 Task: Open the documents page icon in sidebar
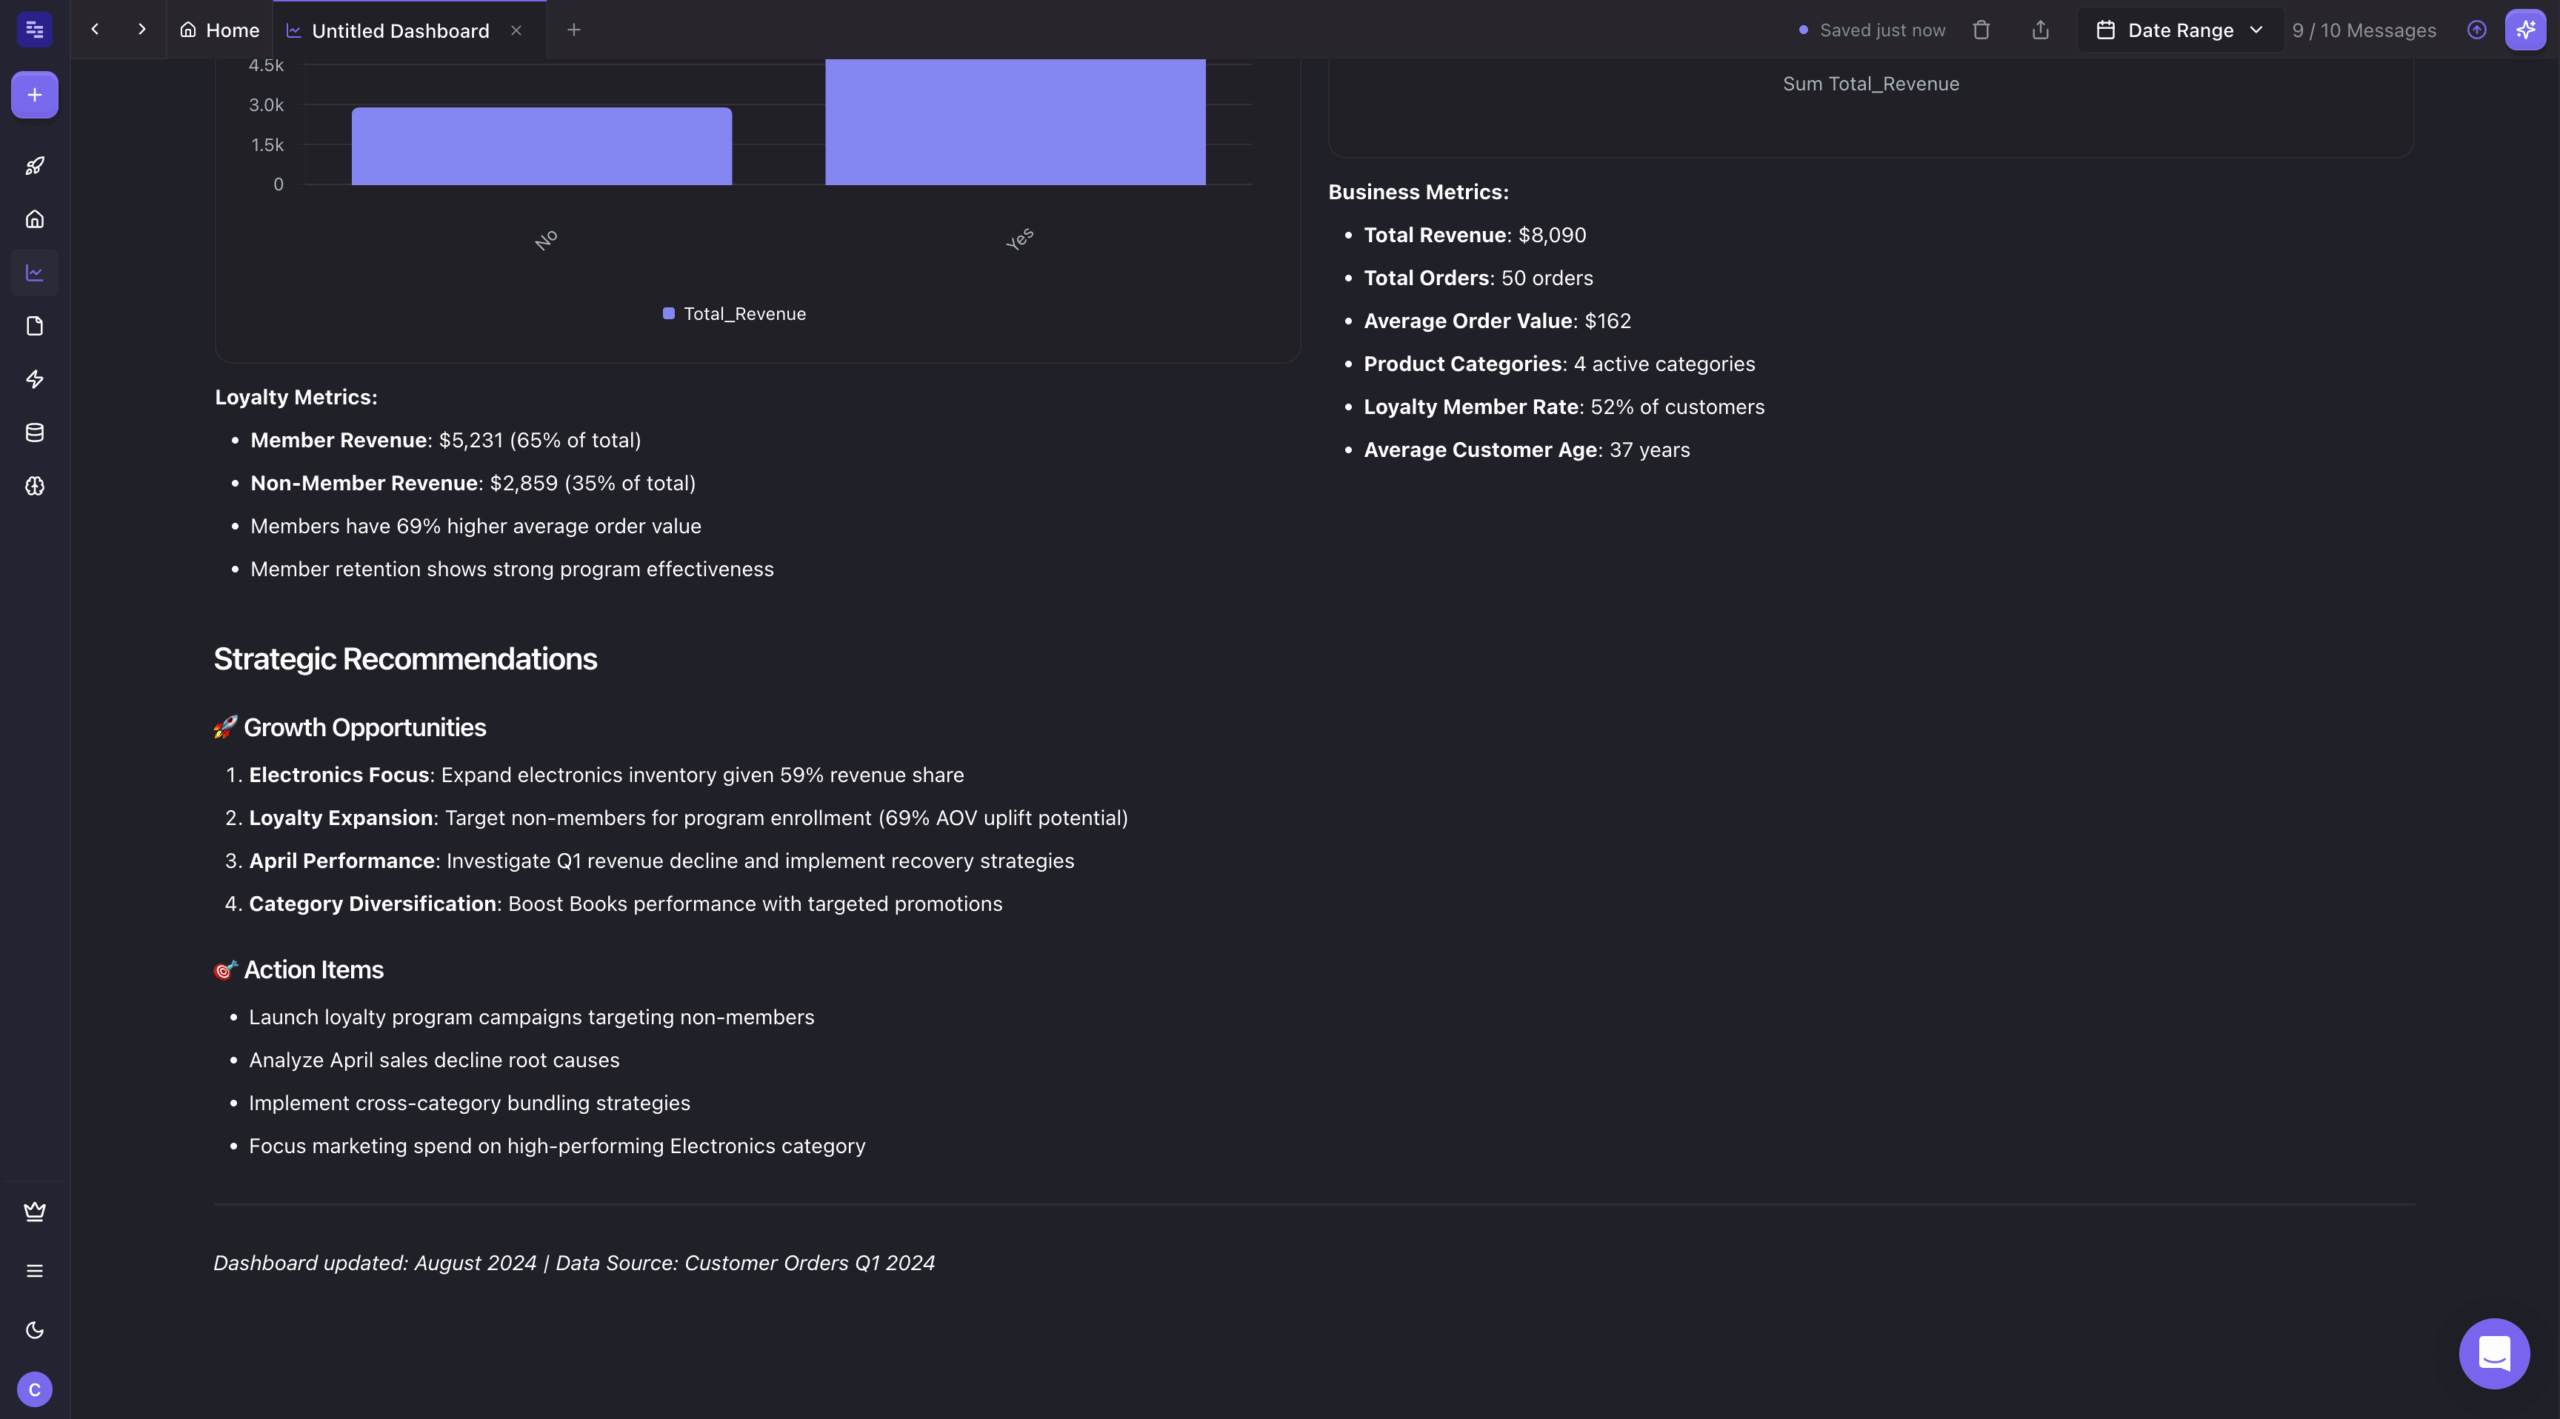(x=34, y=326)
